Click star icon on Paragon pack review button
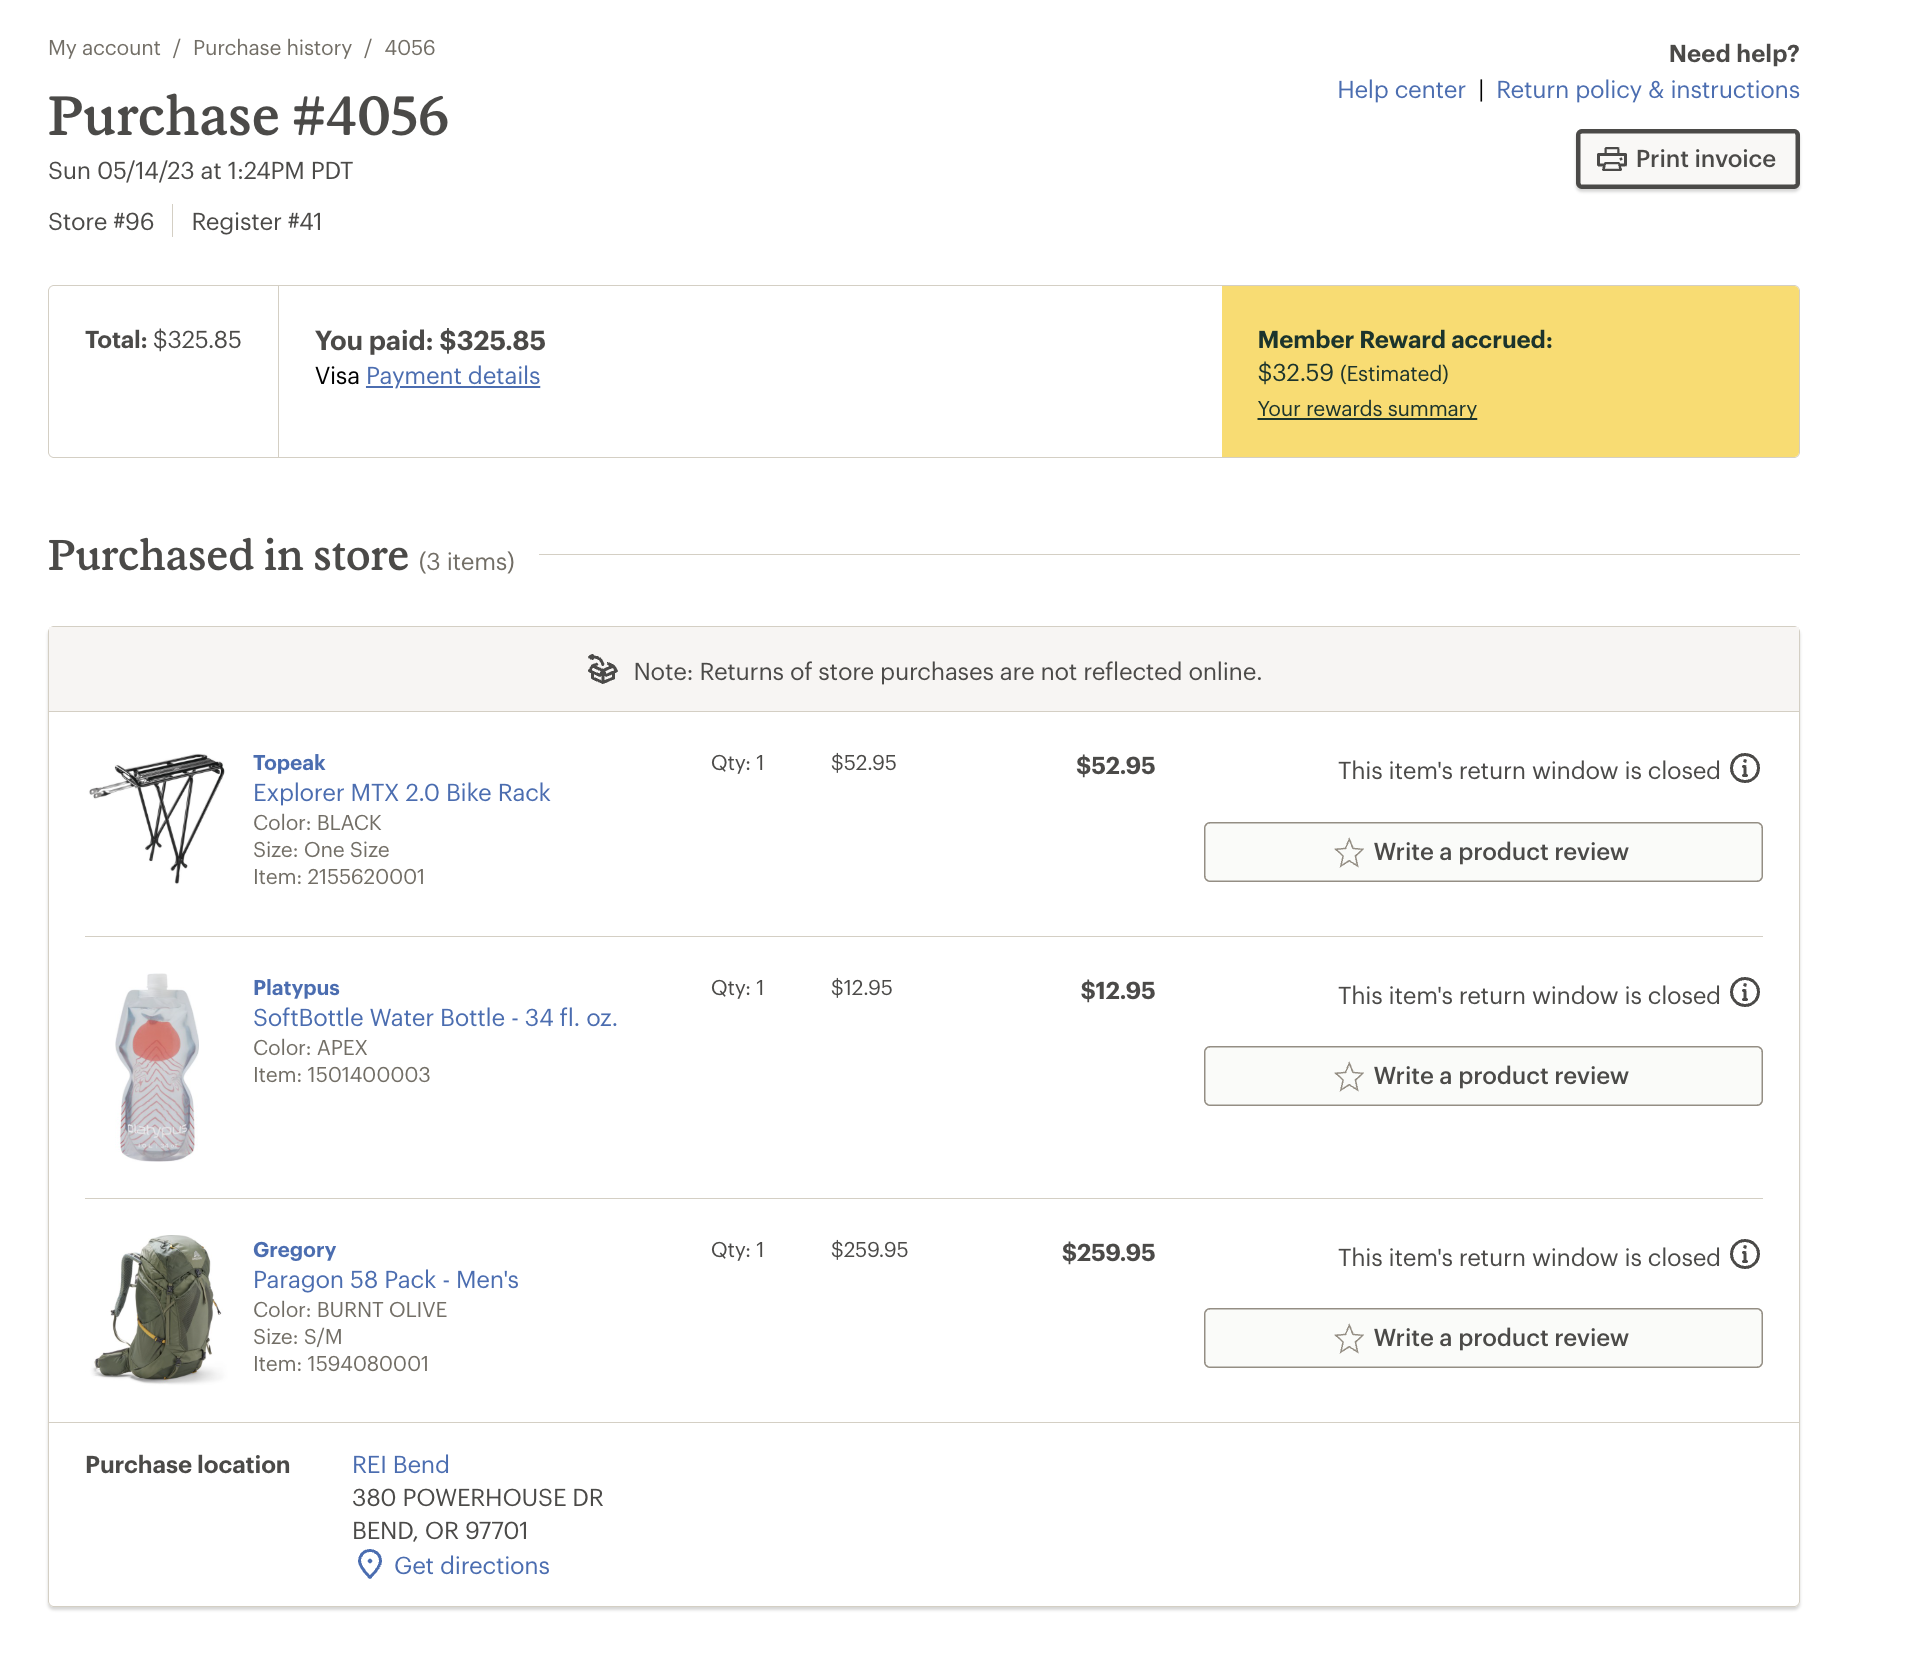 pyautogui.click(x=1349, y=1339)
